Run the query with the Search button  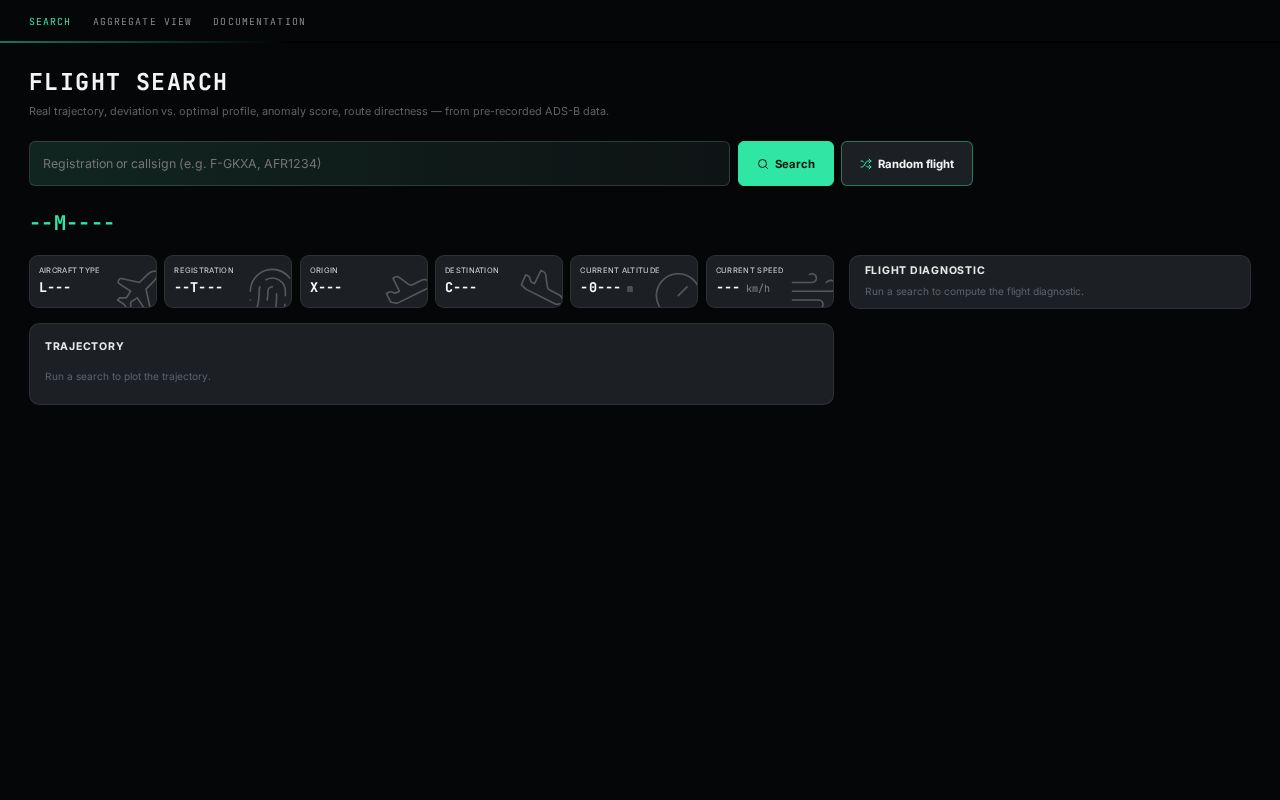coord(786,164)
